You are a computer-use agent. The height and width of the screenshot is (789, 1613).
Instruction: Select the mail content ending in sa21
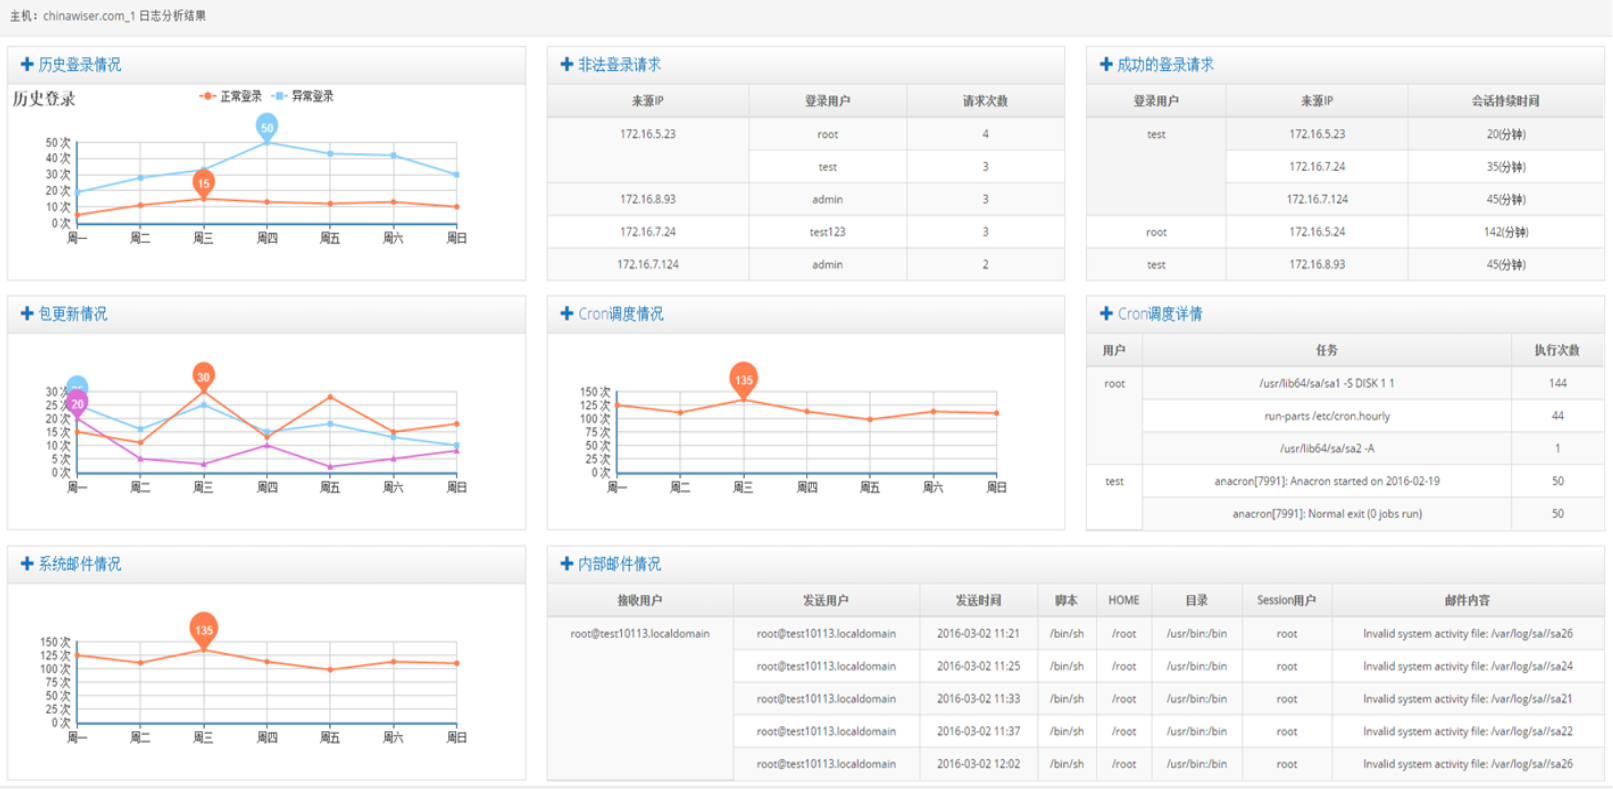1467,699
